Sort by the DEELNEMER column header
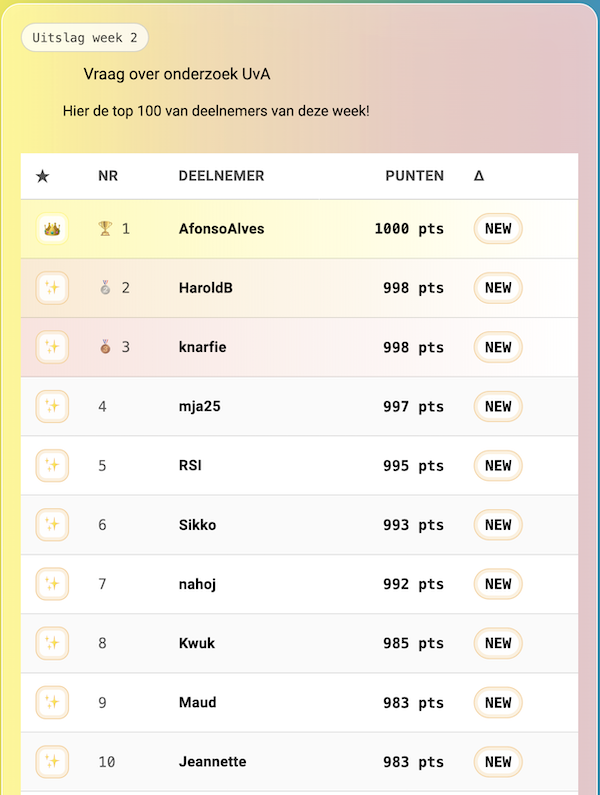This screenshot has width=600, height=795. [221, 176]
